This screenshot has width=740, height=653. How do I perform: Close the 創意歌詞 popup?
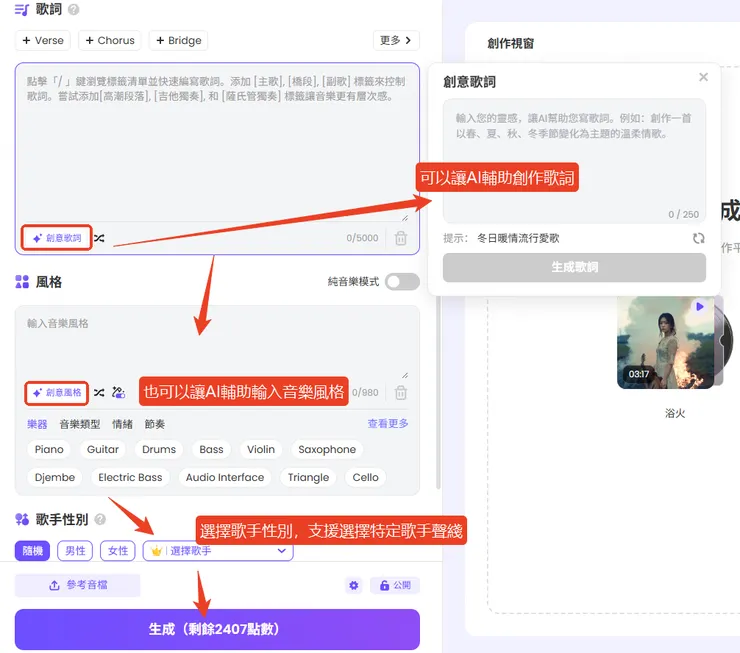pos(703,77)
